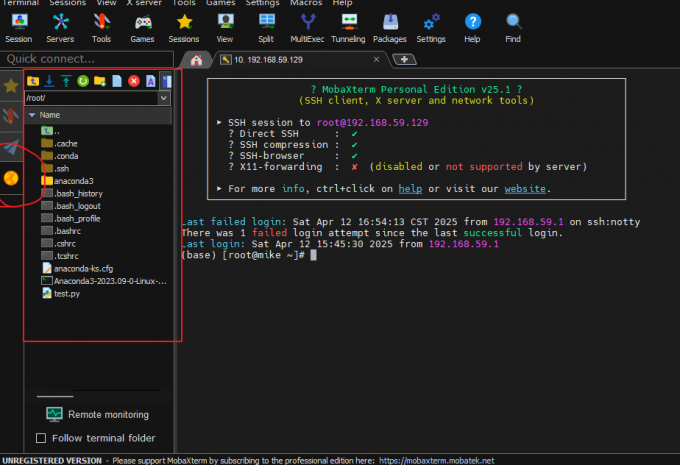Select the .bash_profile file
The width and height of the screenshot is (680, 465).
pyautogui.click(x=71, y=219)
